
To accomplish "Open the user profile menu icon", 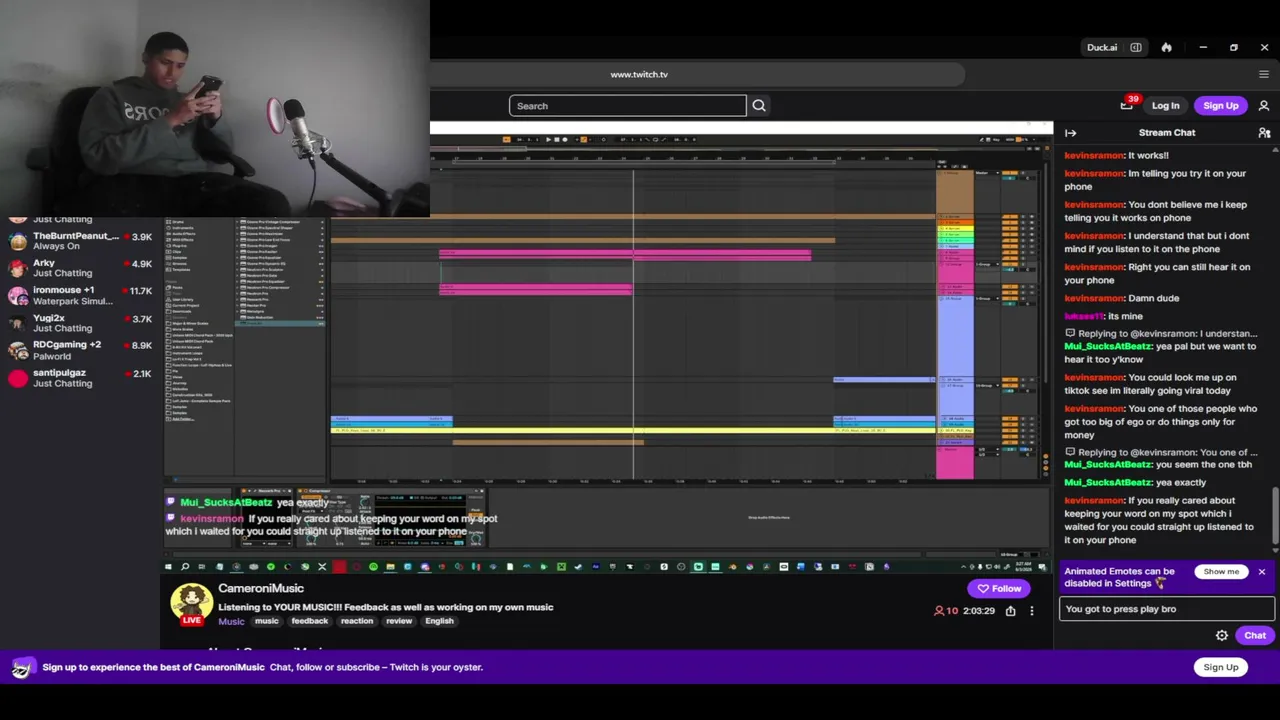I will [1264, 106].
